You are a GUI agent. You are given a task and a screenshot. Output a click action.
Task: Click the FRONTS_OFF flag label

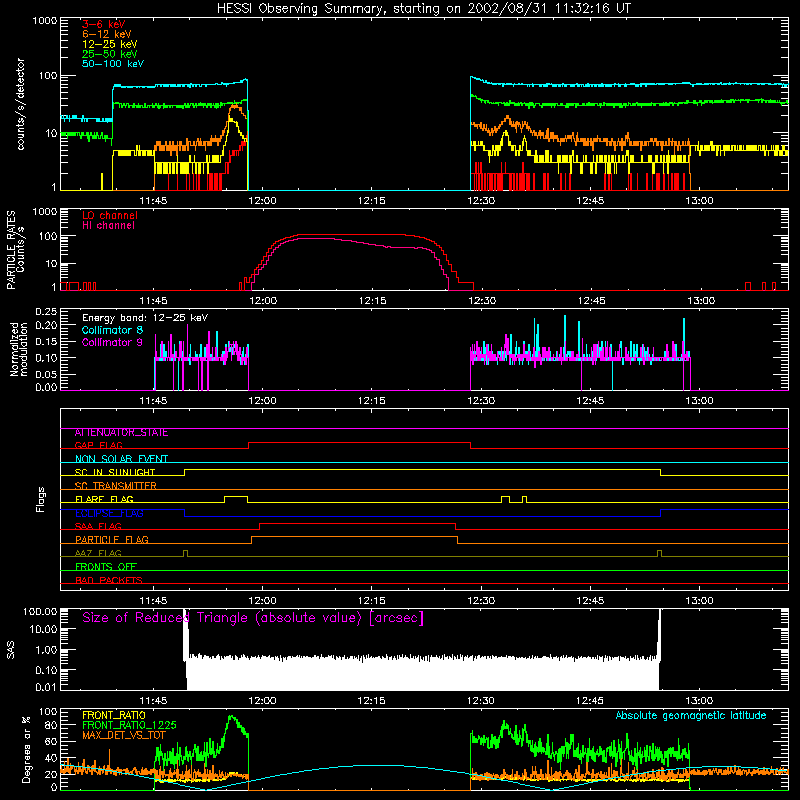click(106, 567)
